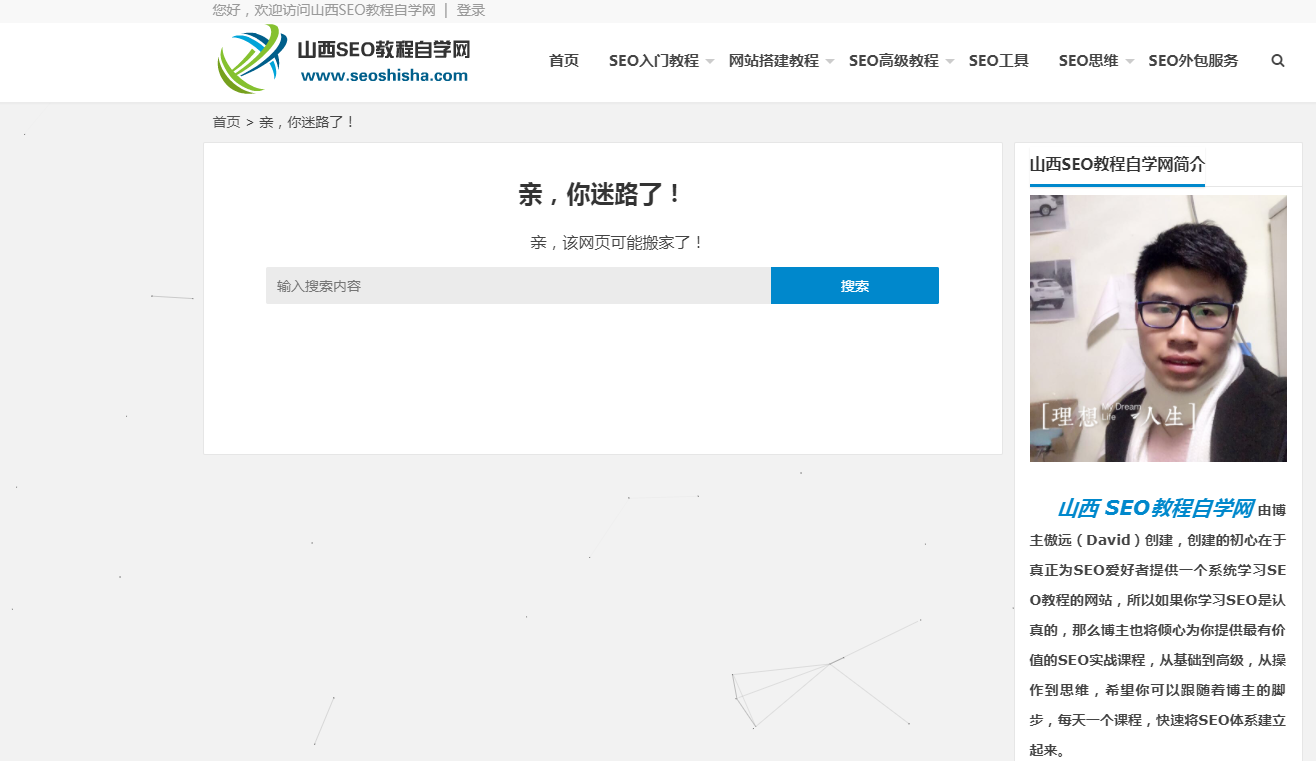This screenshot has height=761, width=1316.
Task: Expand the arrow next to 网站搭建教程
Action: [x=830, y=62]
